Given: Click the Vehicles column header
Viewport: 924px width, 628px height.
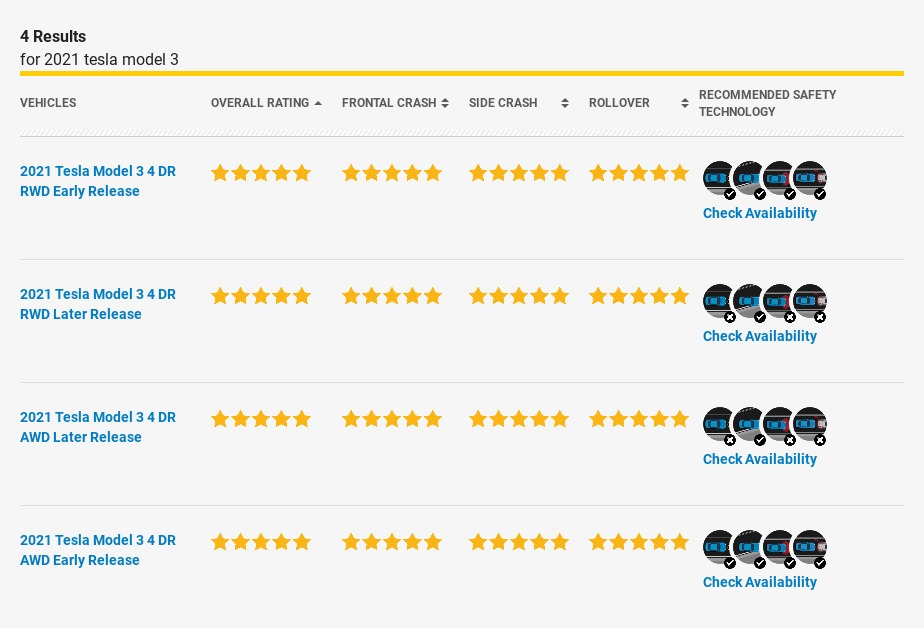Looking at the screenshot, I should 48,103.
